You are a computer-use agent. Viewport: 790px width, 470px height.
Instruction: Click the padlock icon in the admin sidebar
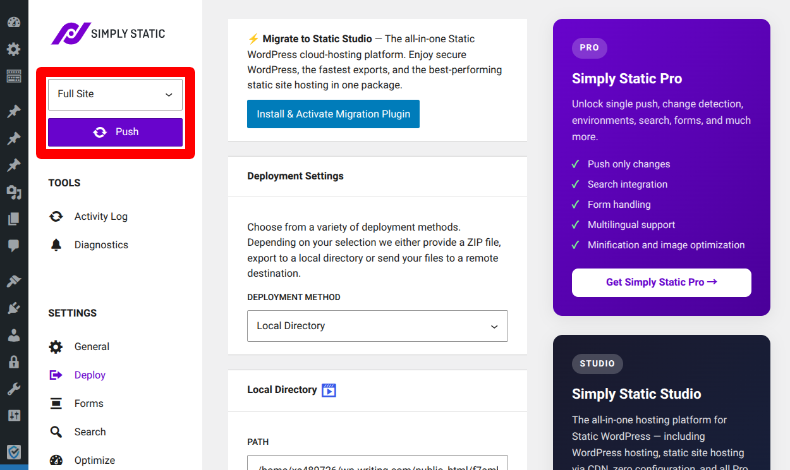pyautogui.click(x=14, y=362)
